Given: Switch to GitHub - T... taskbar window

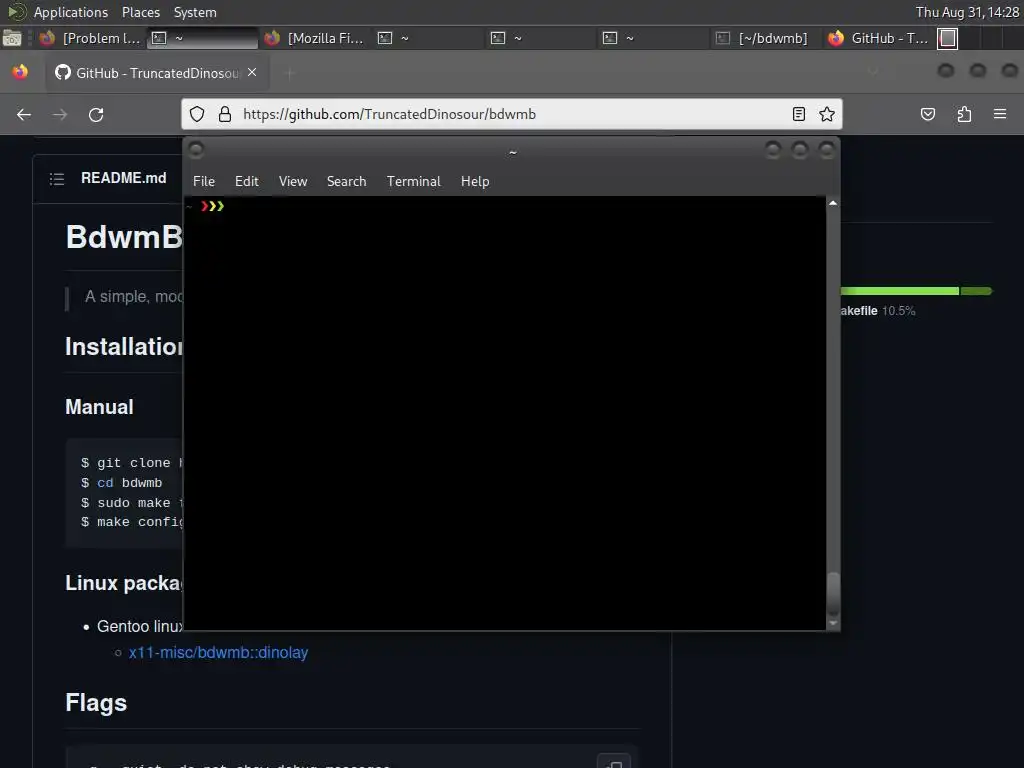Looking at the screenshot, I should click(x=878, y=39).
